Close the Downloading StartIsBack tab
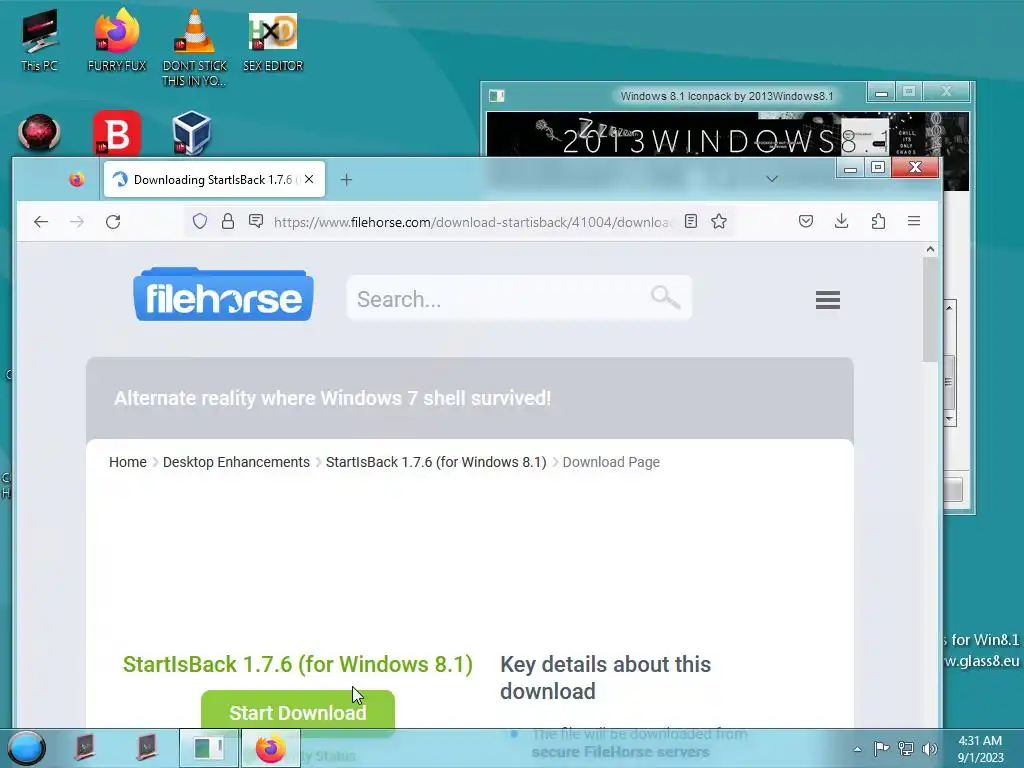The image size is (1024, 768). [310, 179]
